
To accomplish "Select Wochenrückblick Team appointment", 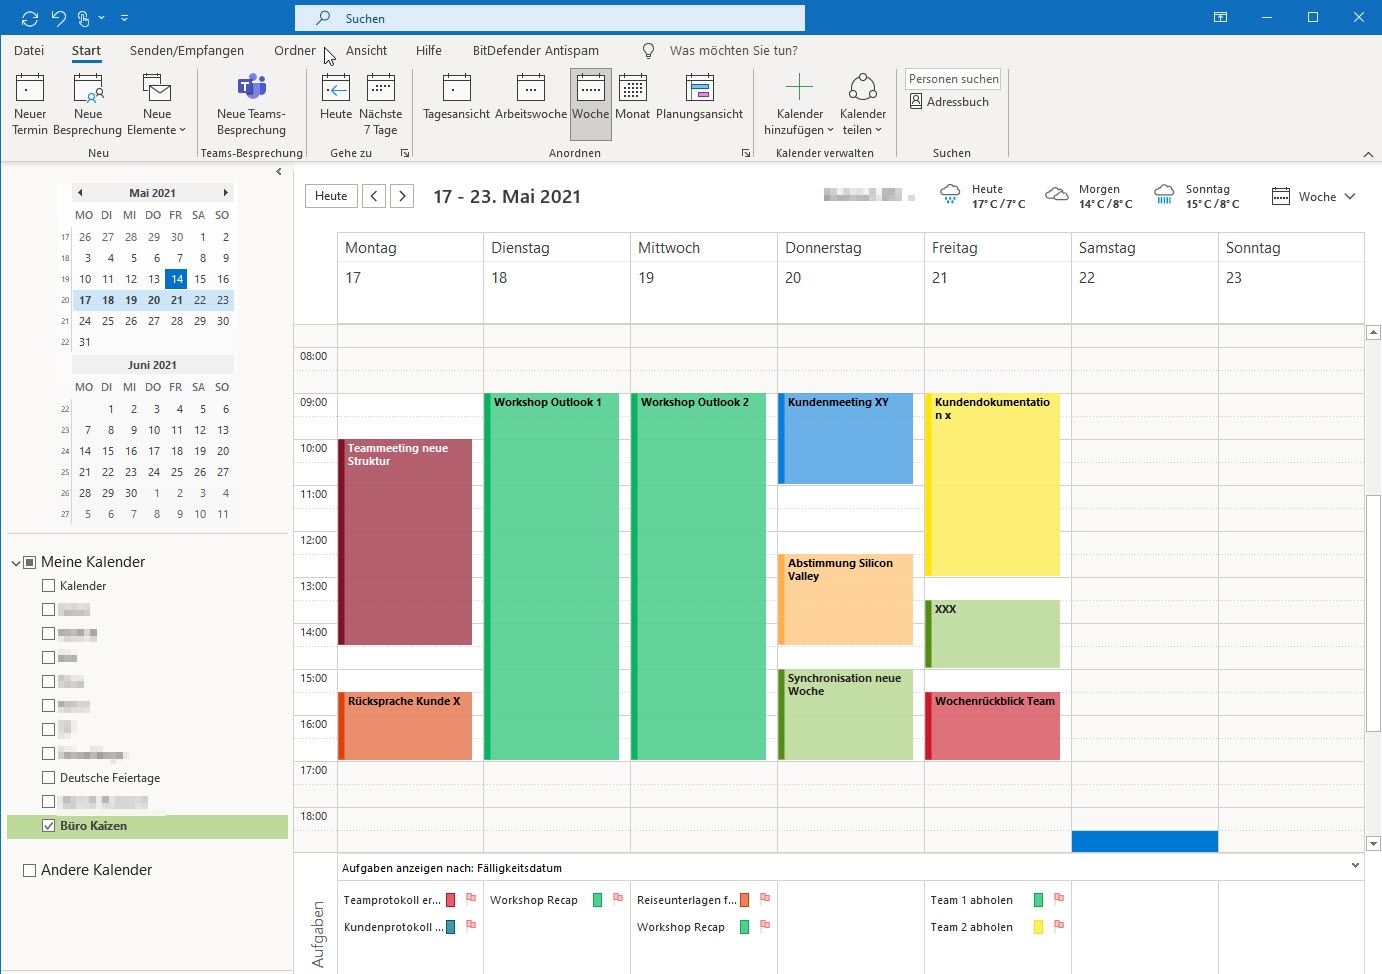I will coord(993,726).
